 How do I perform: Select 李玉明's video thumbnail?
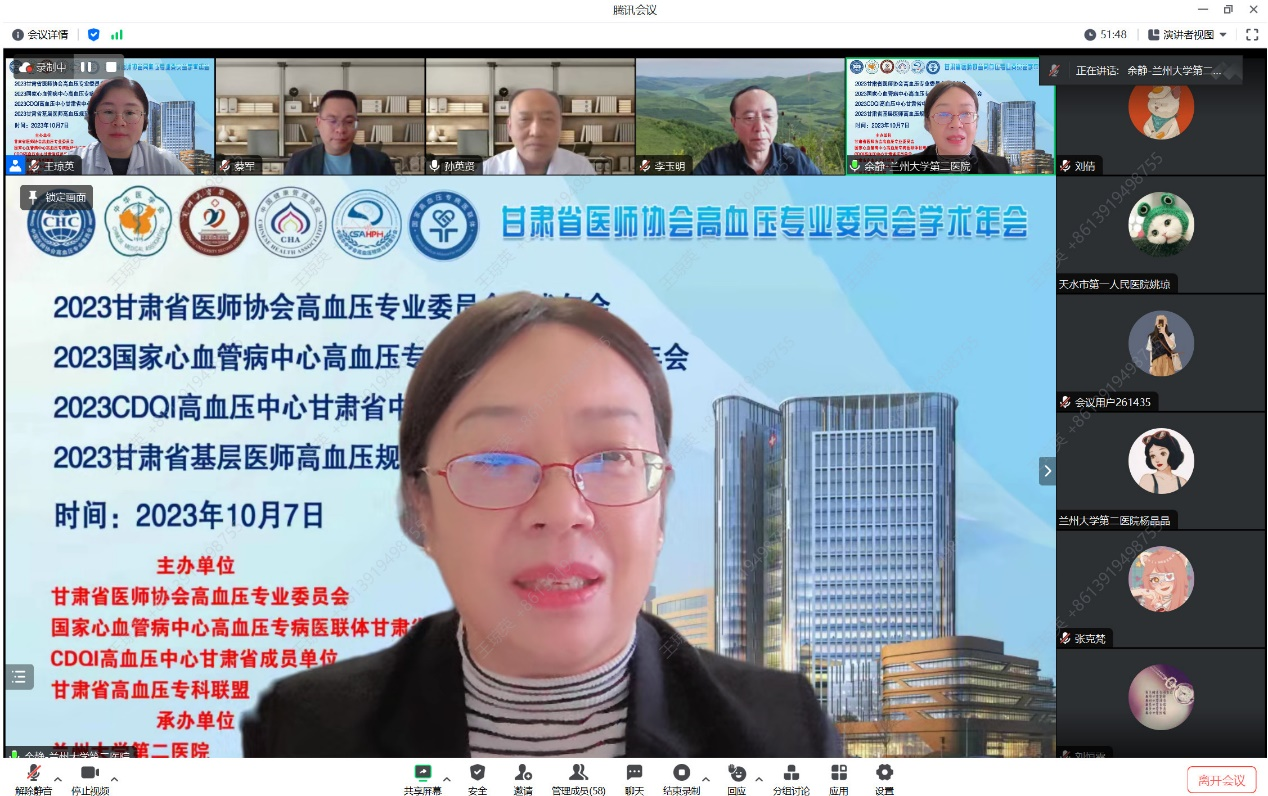[740, 115]
